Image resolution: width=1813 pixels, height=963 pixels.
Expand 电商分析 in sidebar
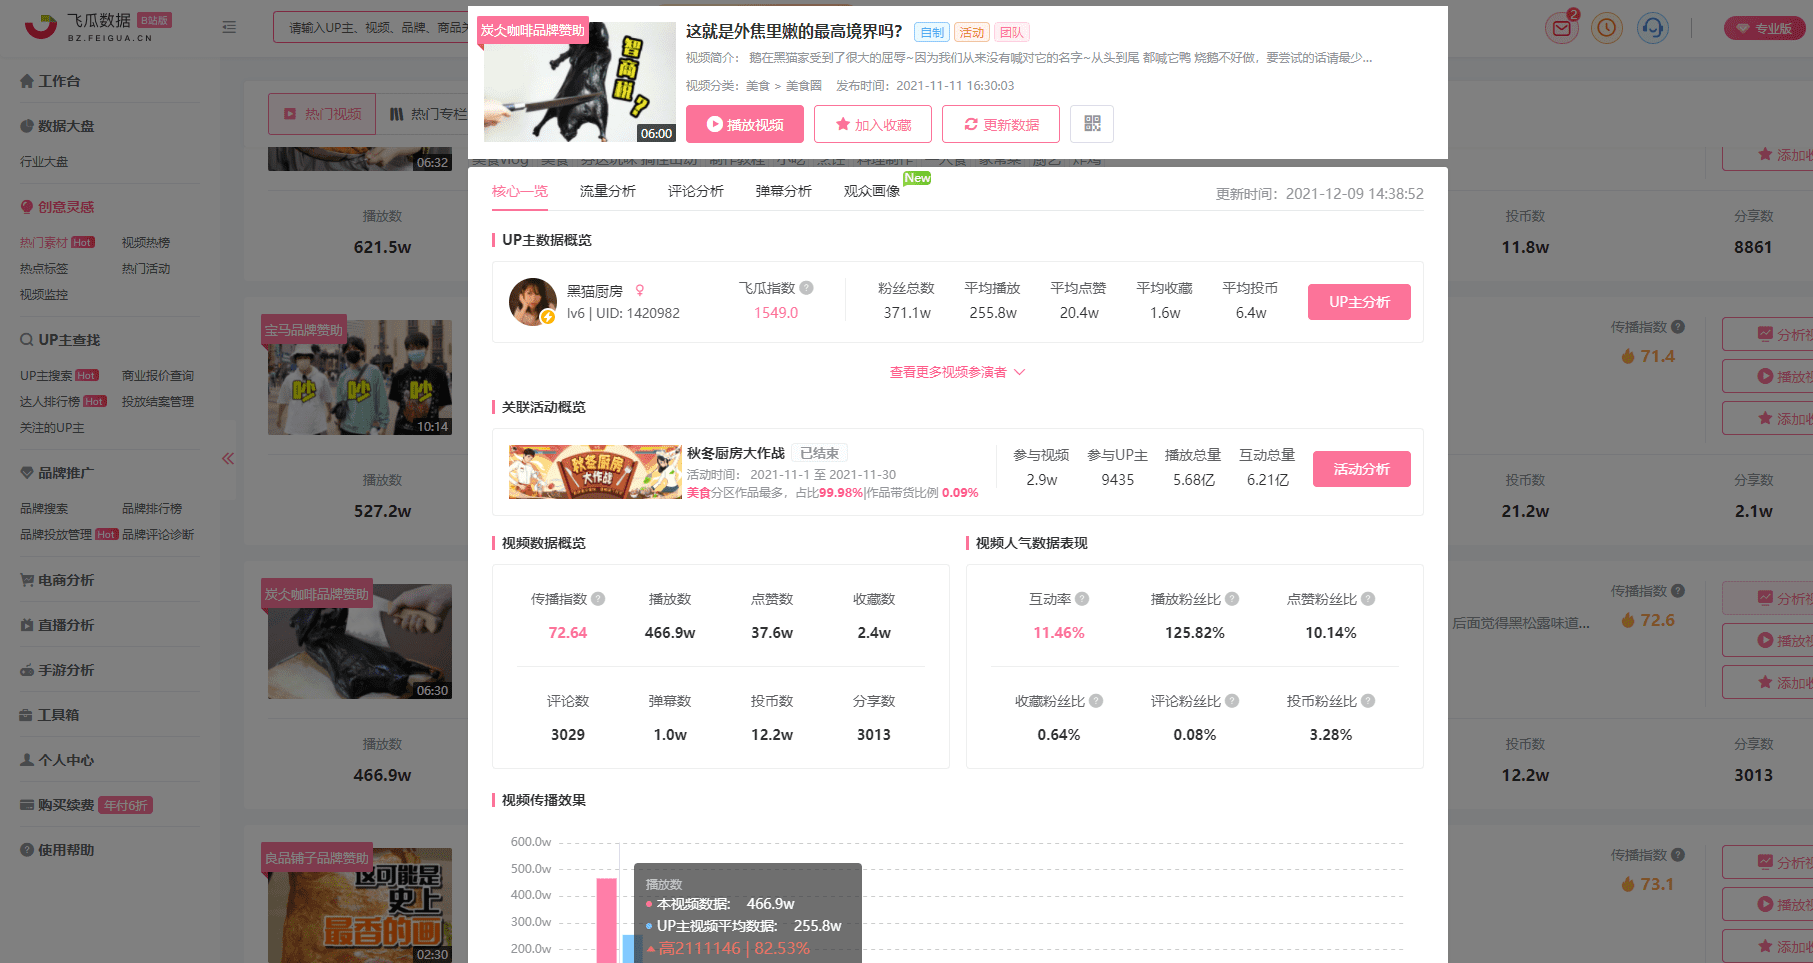click(x=66, y=580)
